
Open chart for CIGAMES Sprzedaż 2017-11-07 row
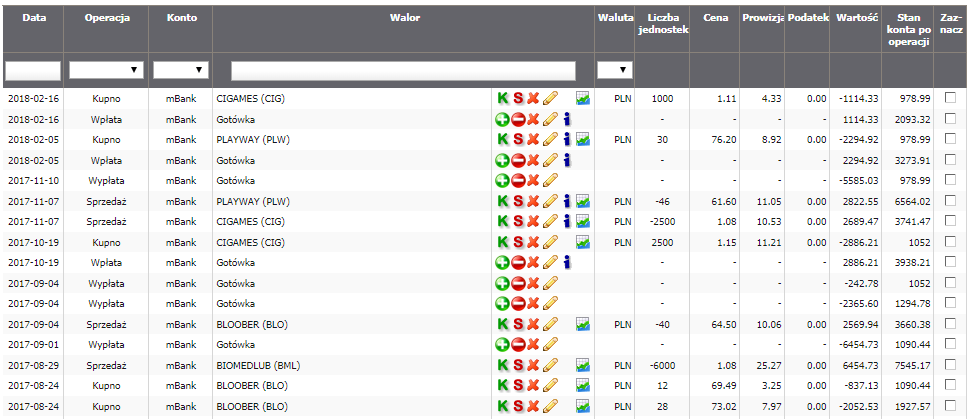click(583, 221)
